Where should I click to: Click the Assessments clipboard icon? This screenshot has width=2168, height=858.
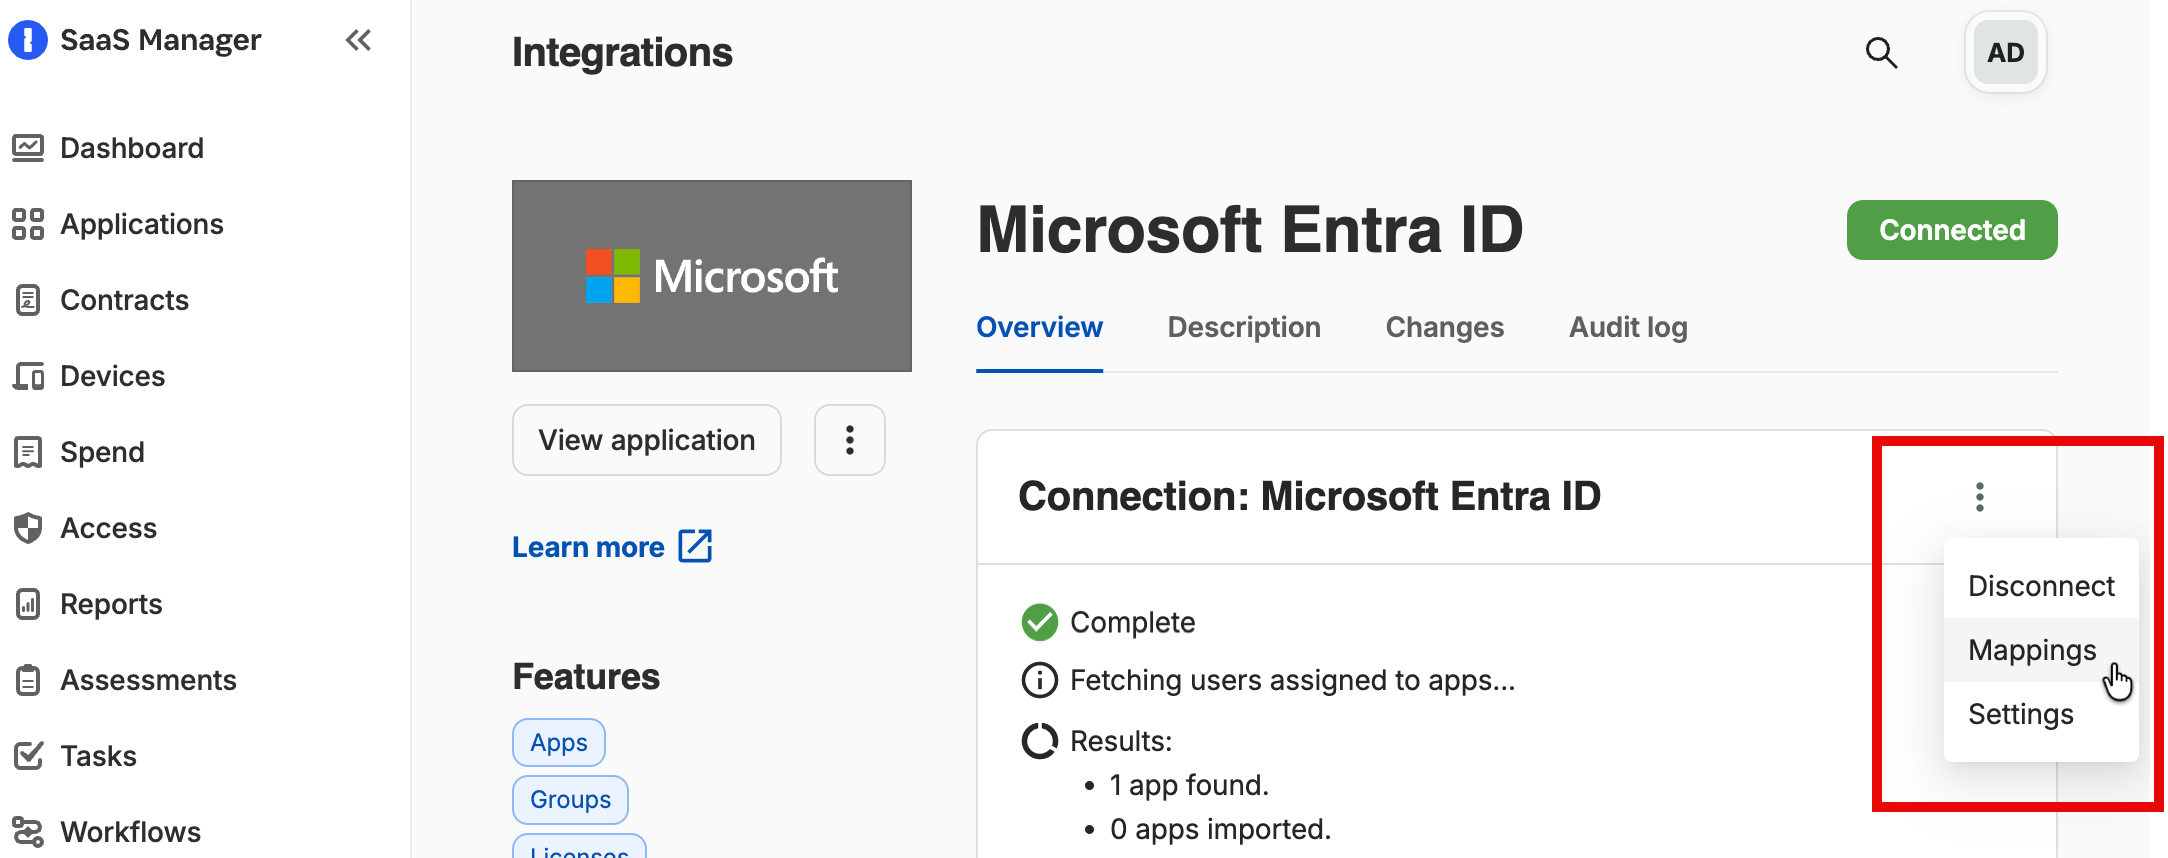[28, 680]
